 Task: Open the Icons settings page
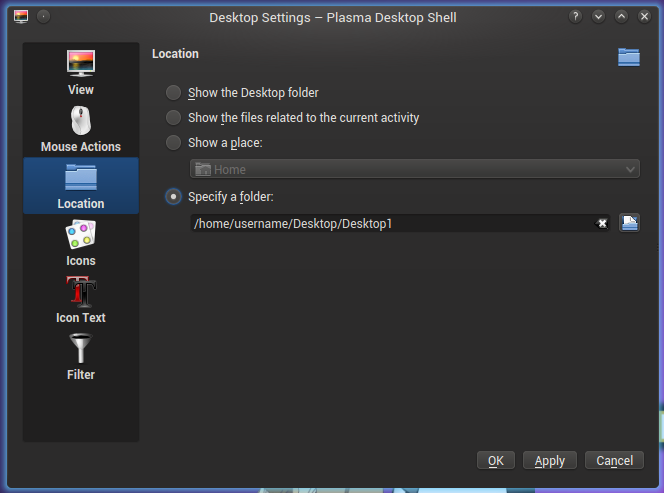pyautogui.click(x=81, y=243)
